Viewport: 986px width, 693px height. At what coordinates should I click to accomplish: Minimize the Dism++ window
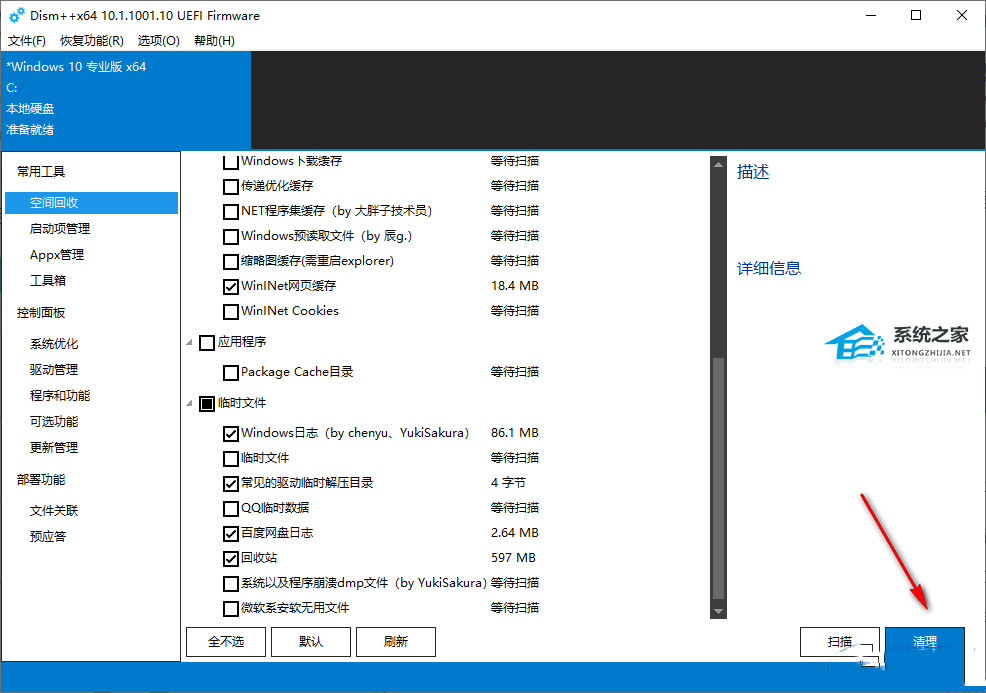click(871, 15)
